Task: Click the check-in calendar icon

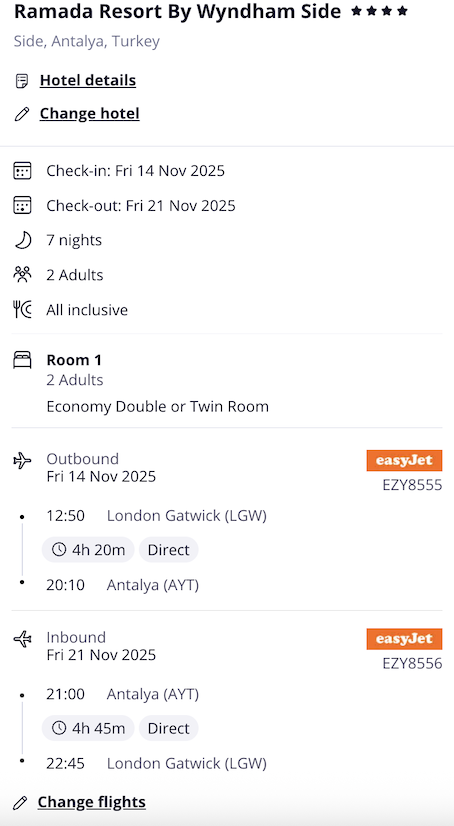Action: [22, 171]
